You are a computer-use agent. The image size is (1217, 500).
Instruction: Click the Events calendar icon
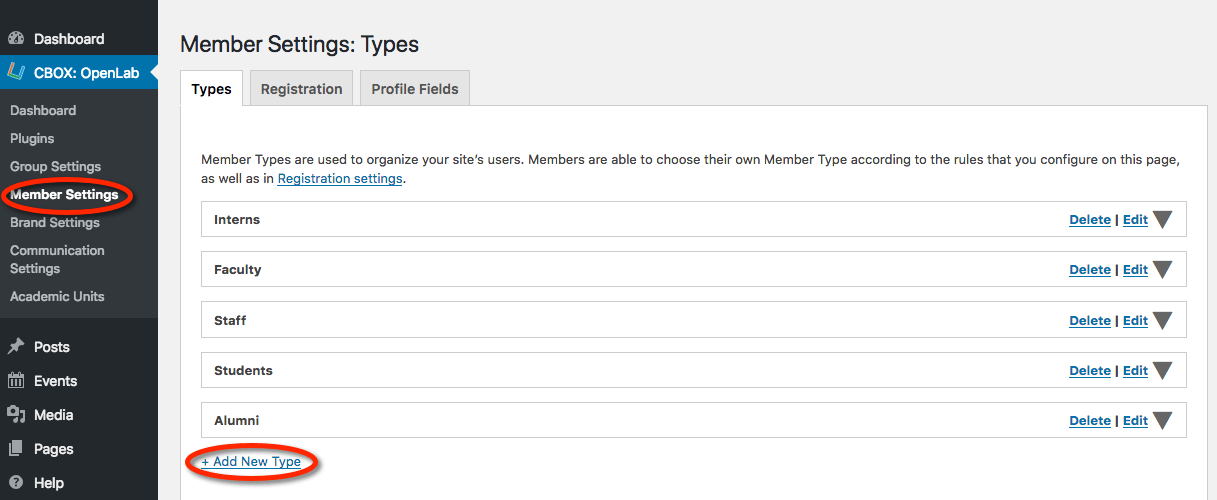pyautogui.click(x=16, y=381)
